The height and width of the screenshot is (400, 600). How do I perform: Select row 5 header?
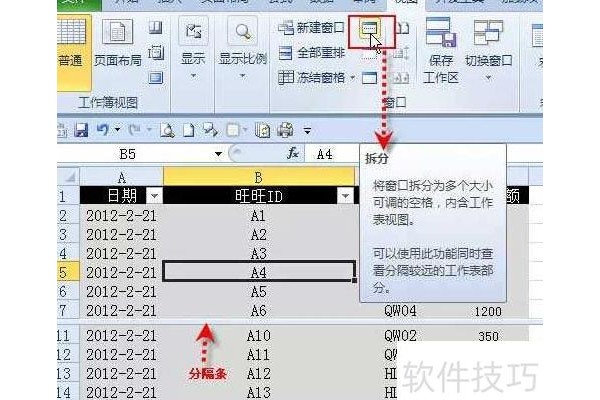[68, 273]
